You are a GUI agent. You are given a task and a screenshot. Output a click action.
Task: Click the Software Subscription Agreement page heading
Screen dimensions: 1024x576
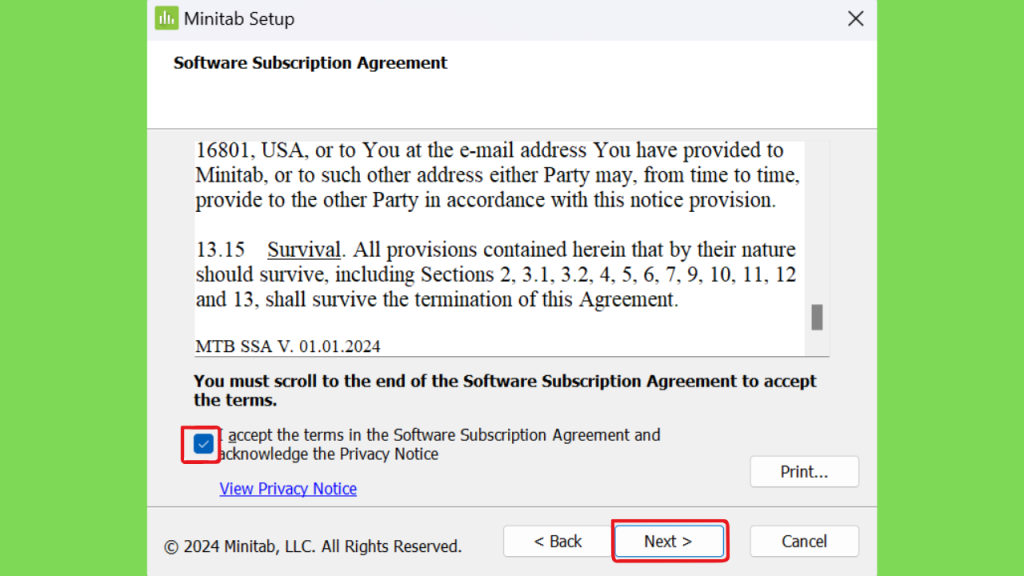pos(310,63)
